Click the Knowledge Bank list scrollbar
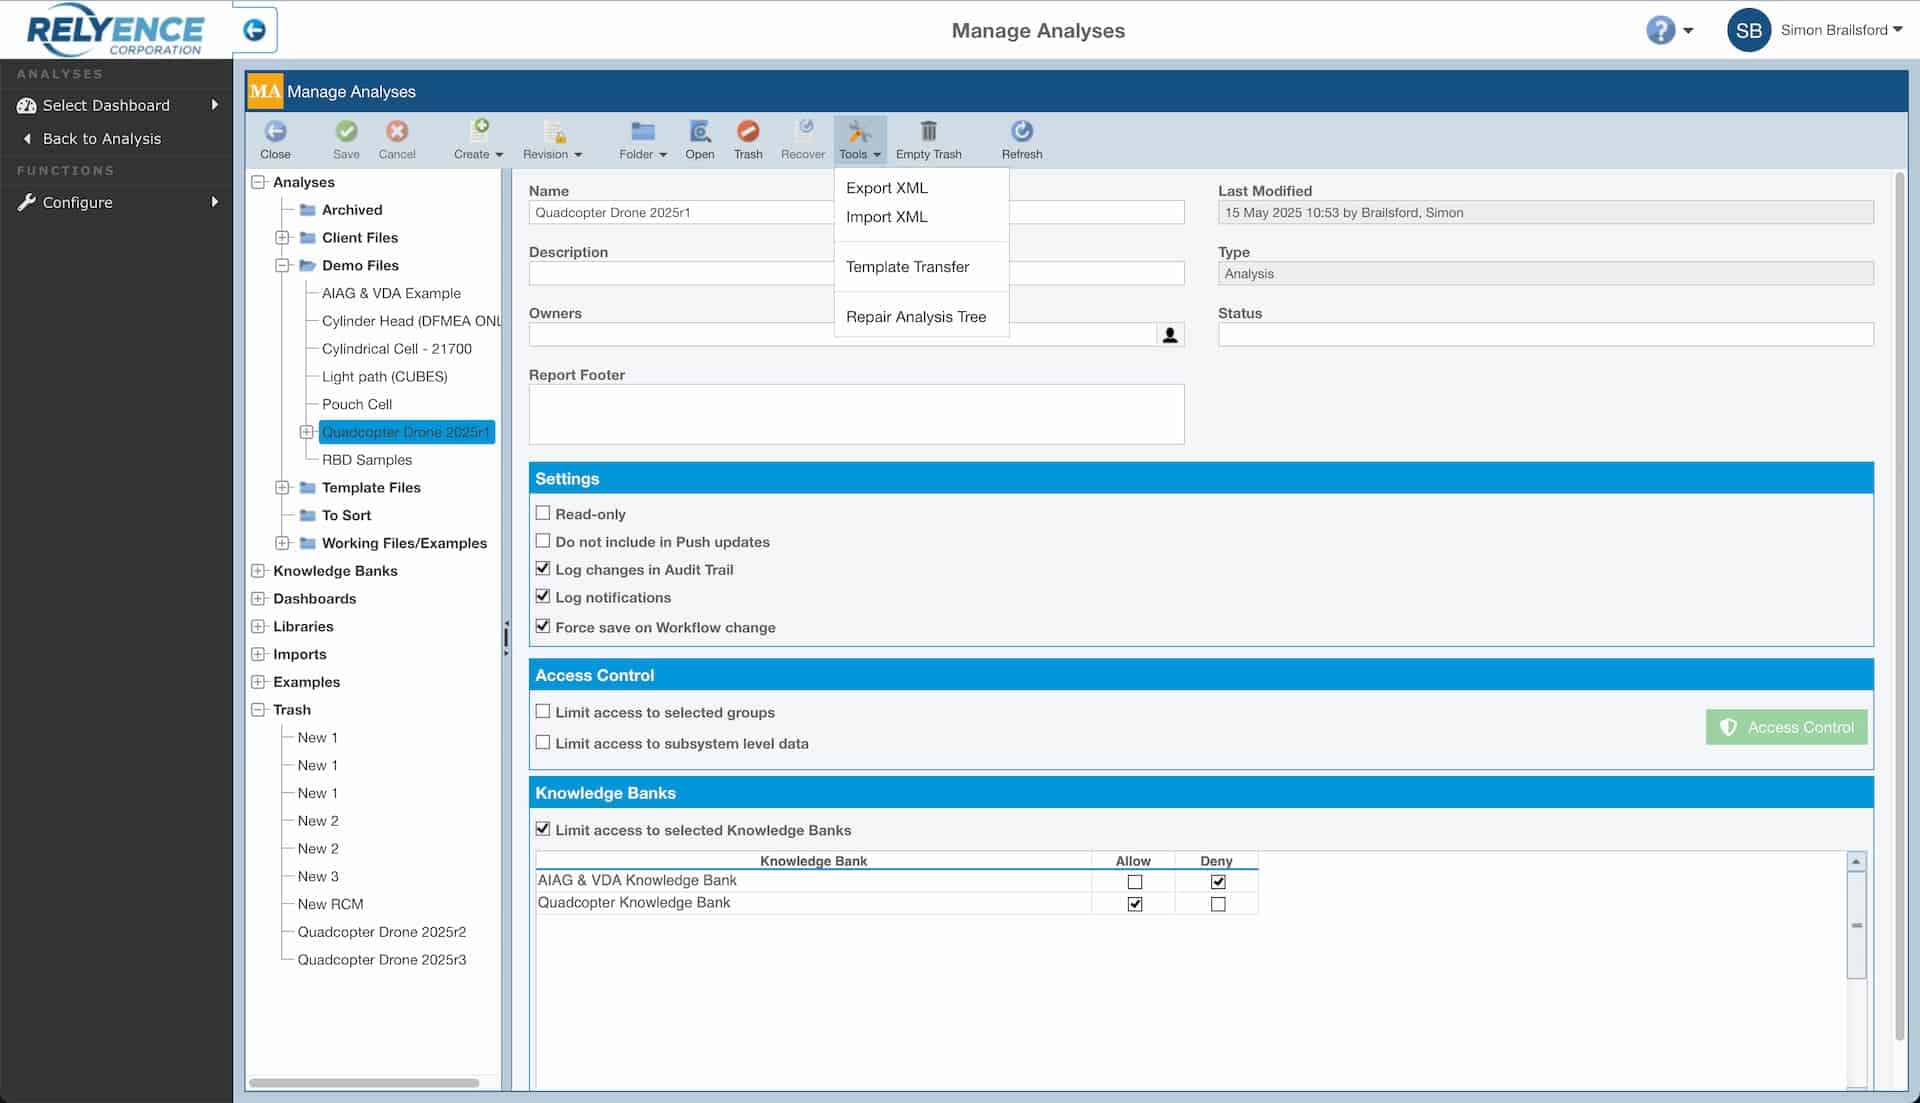 pyautogui.click(x=1856, y=925)
